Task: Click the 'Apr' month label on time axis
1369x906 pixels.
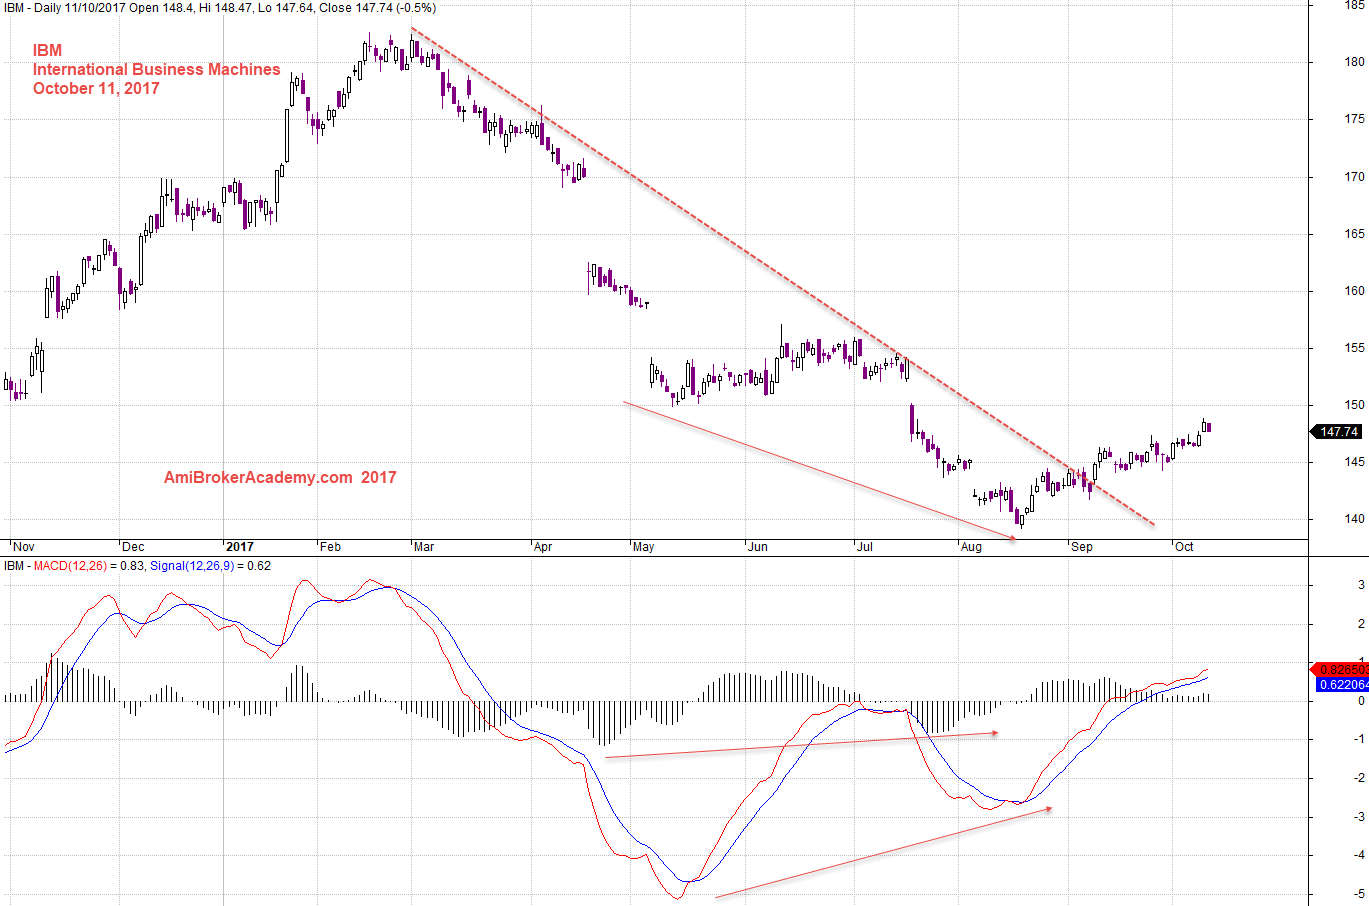Action: coord(543,547)
